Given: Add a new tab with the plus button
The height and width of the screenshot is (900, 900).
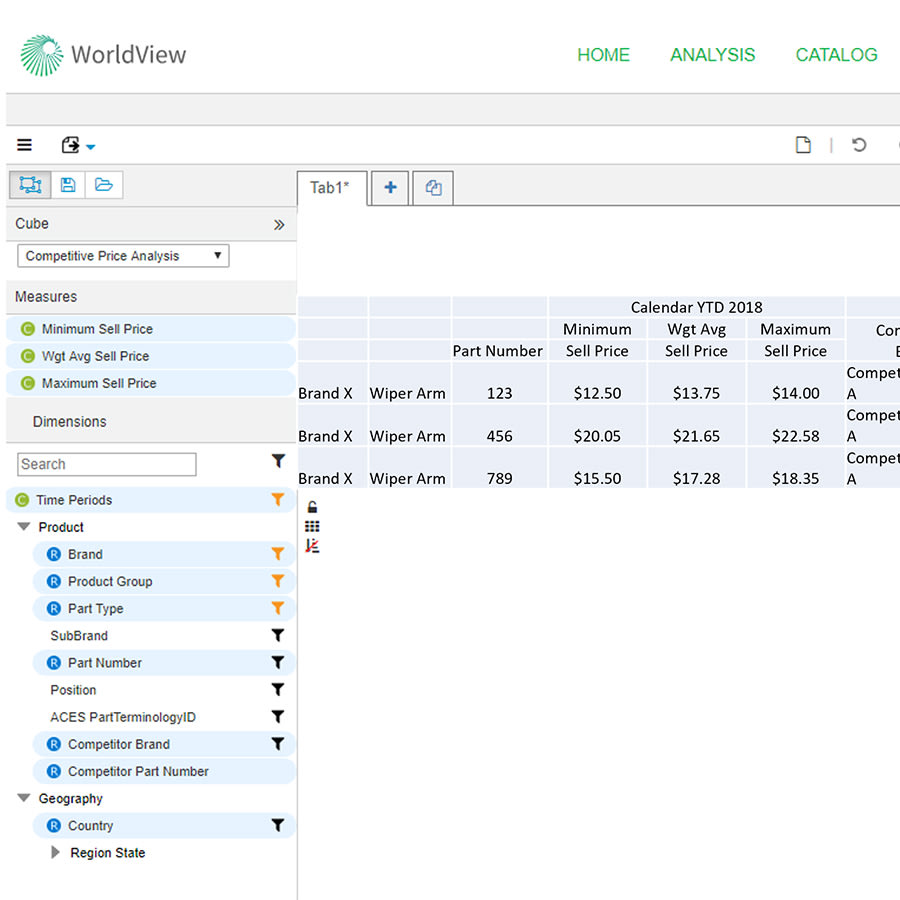Looking at the screenshot, I should pyautogui.click(x=389, y=188).
